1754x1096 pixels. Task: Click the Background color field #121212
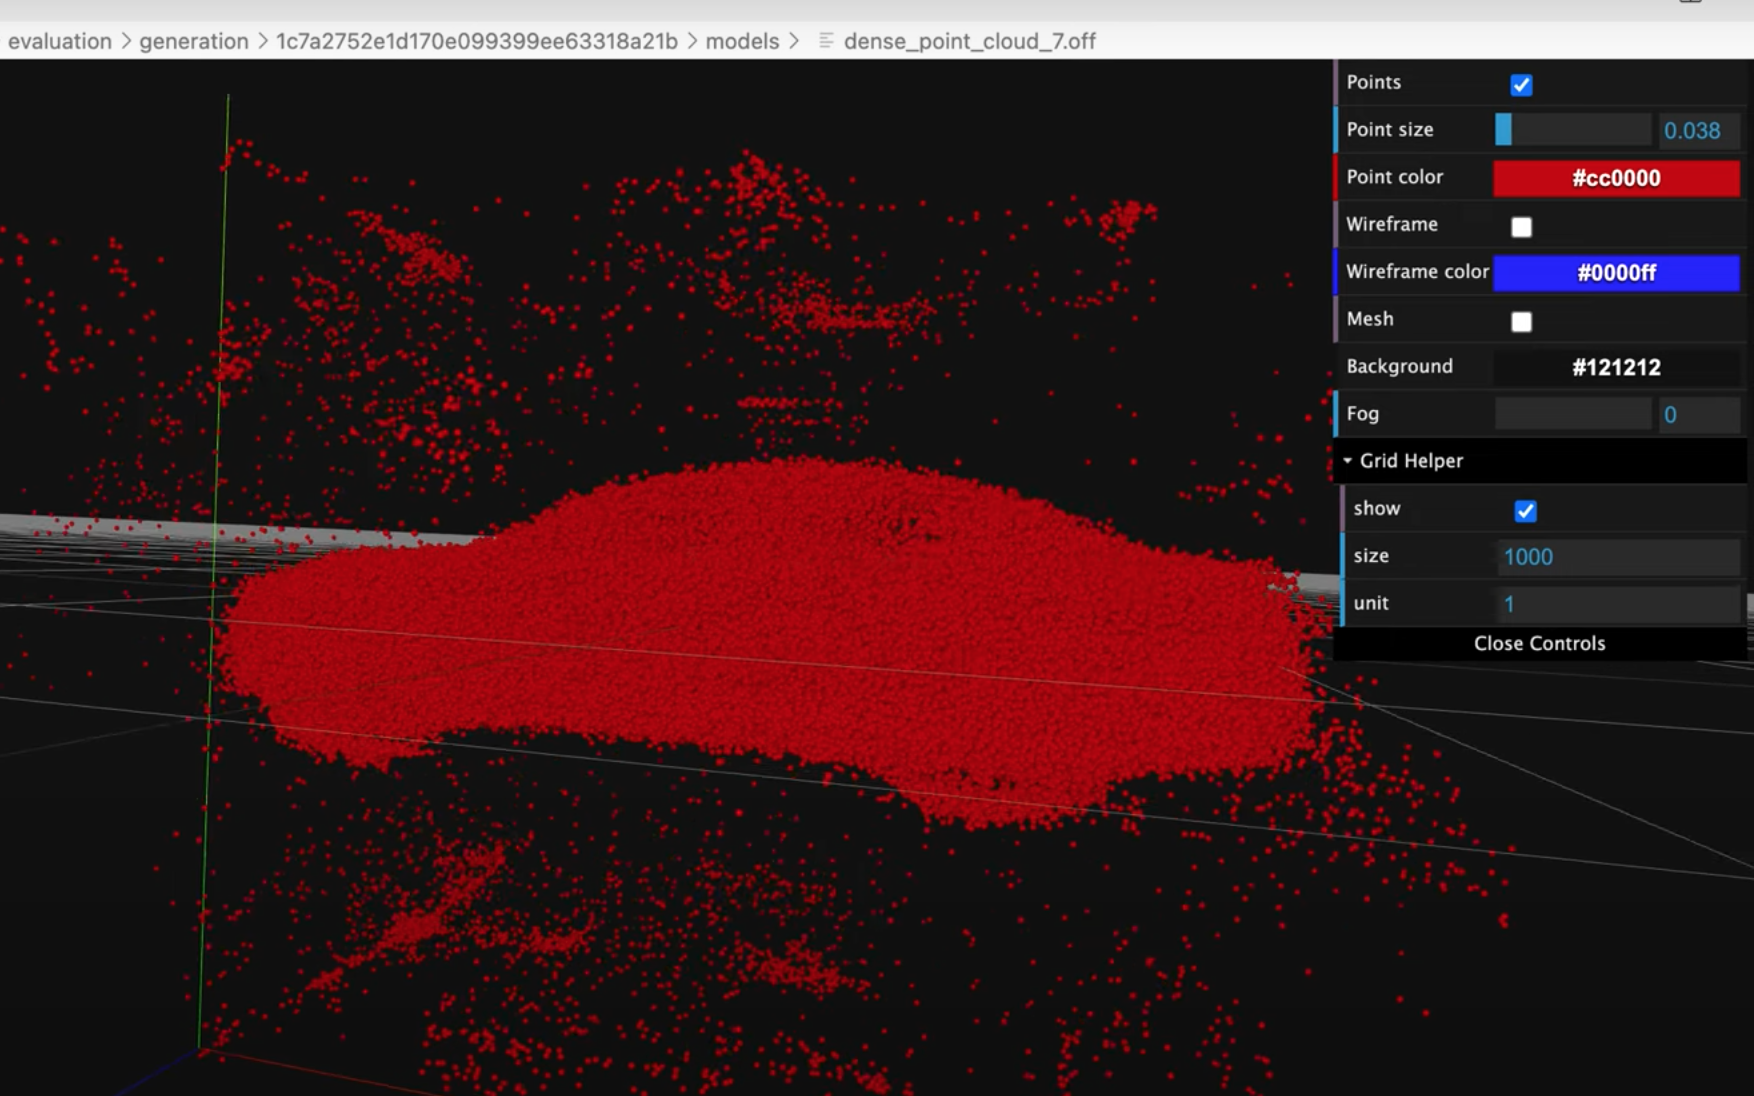pos(1616,367)
